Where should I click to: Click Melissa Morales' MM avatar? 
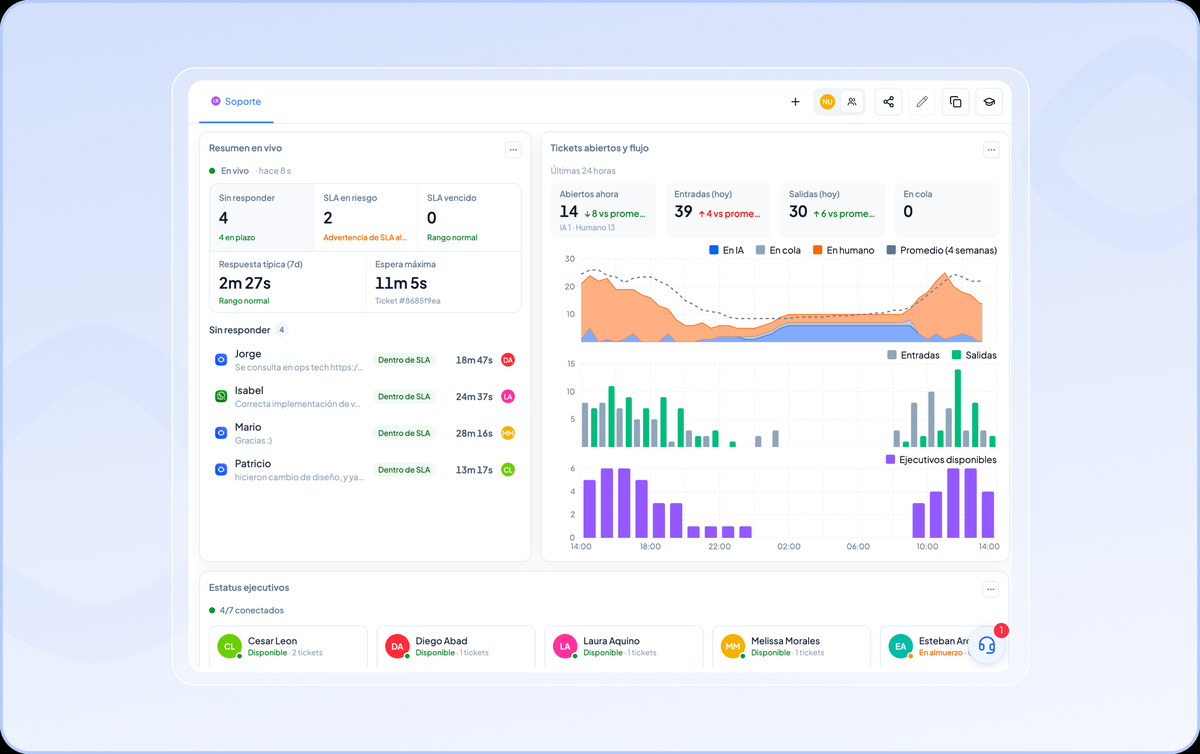pos(733,646)
